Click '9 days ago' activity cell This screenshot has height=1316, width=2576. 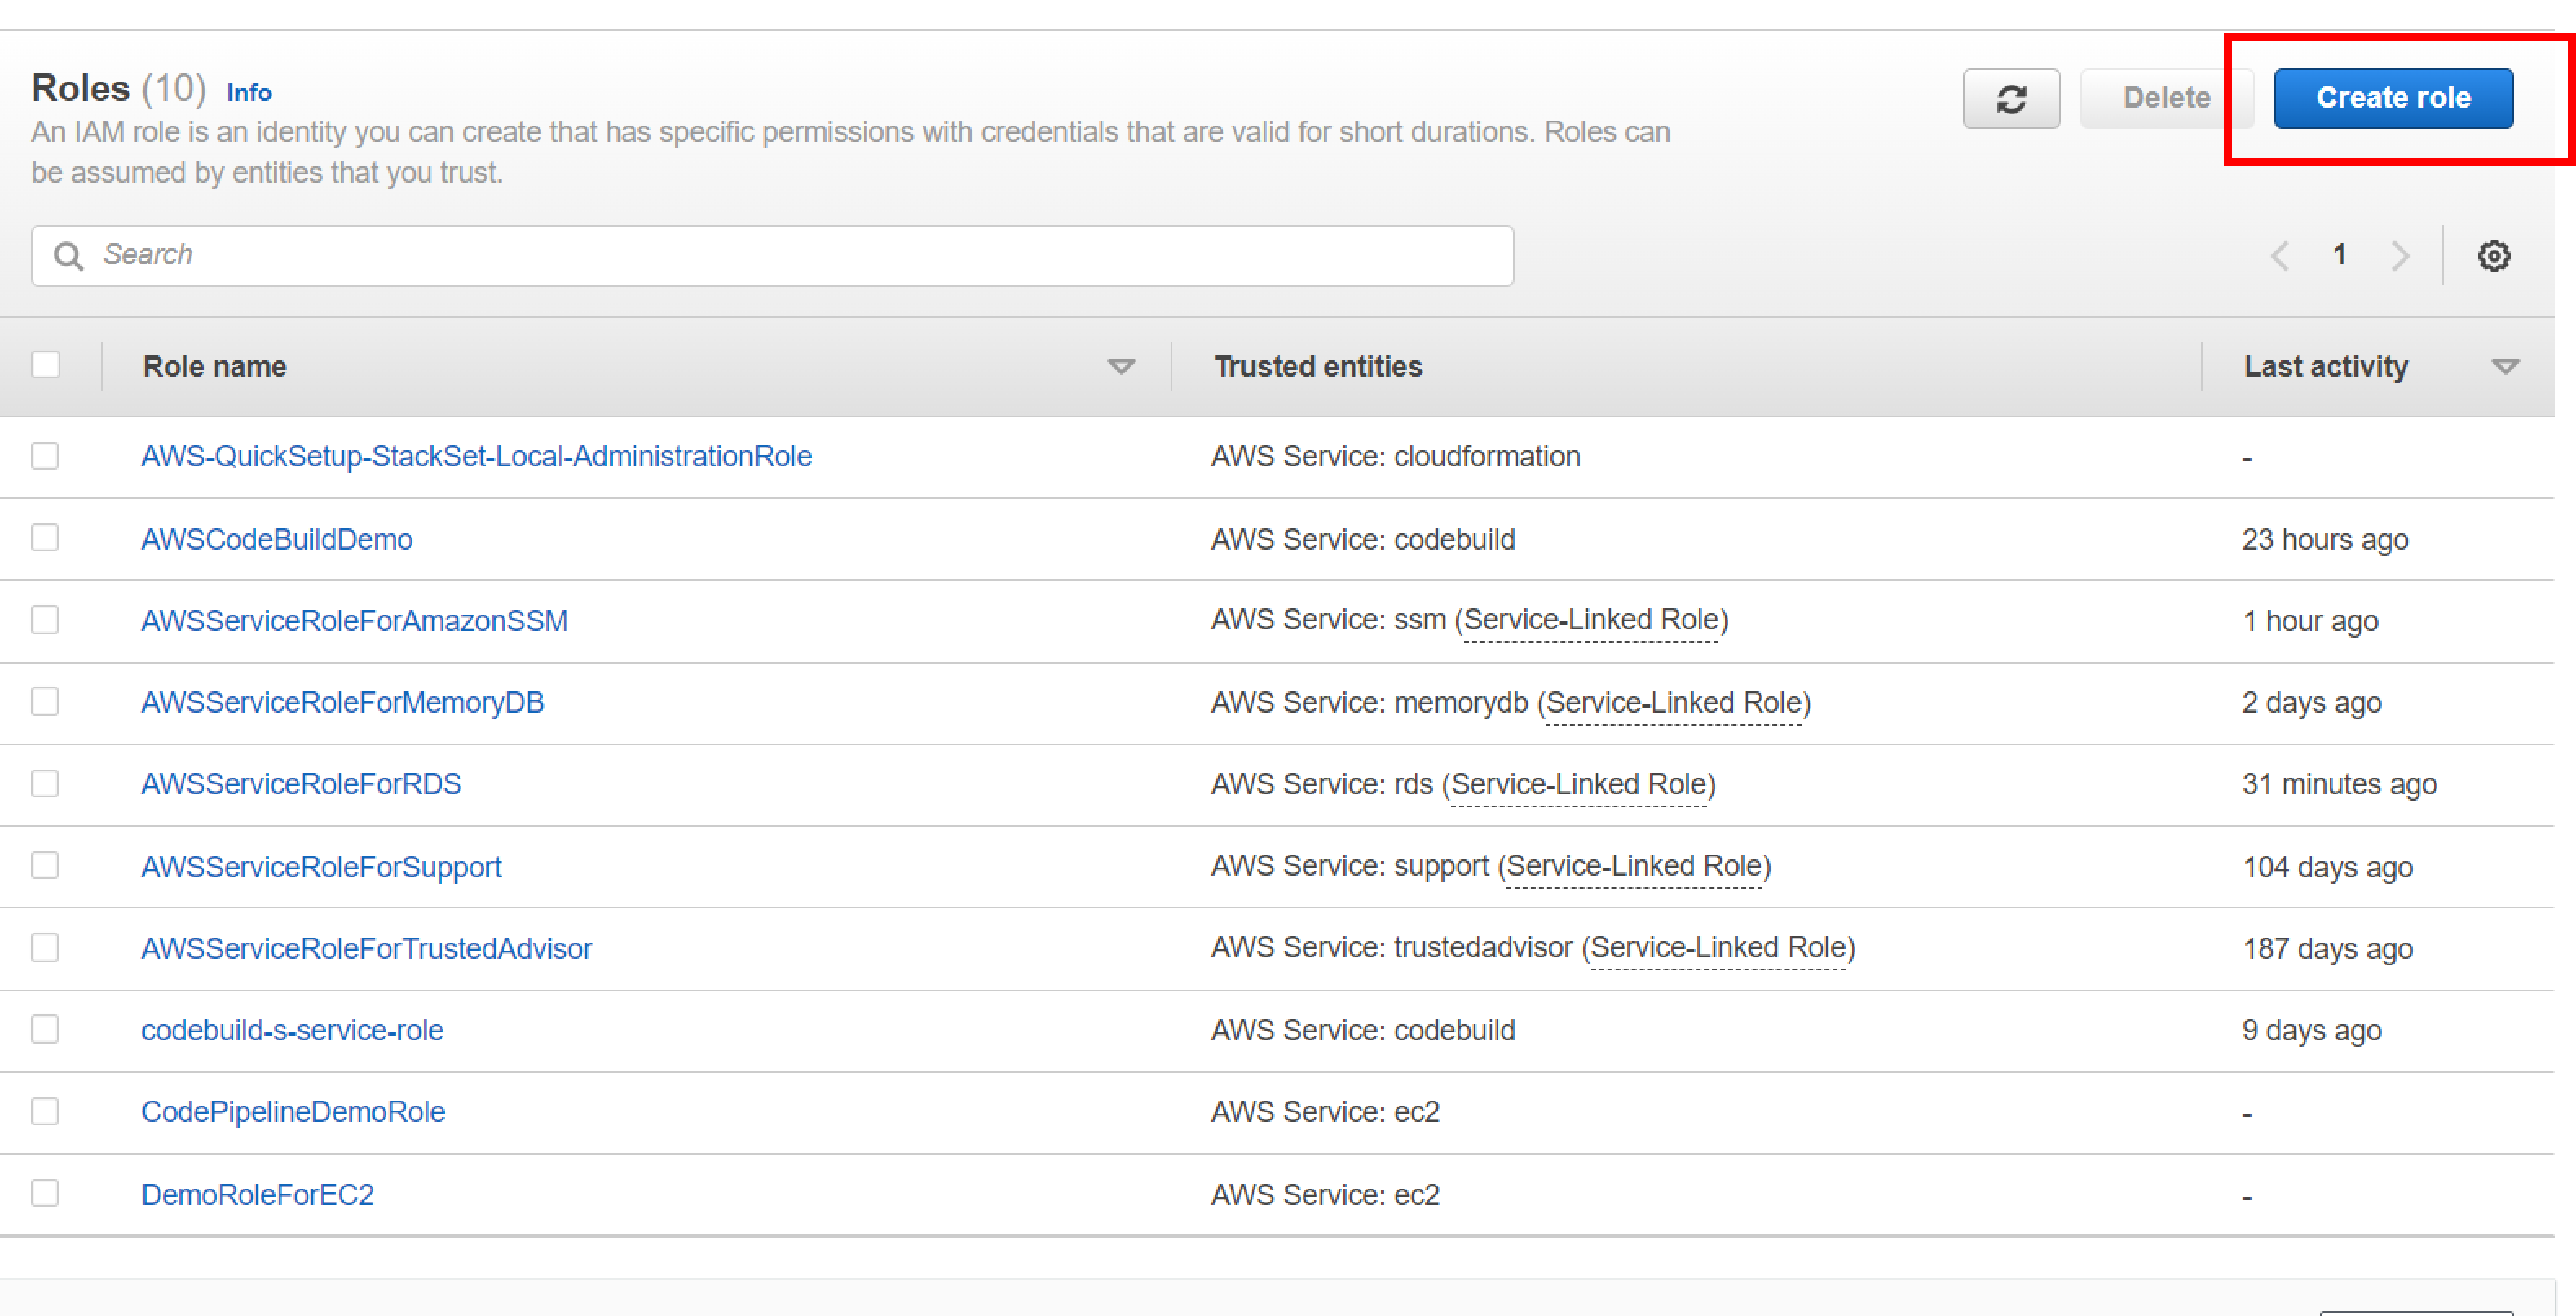click(x=2312, y=1031)
